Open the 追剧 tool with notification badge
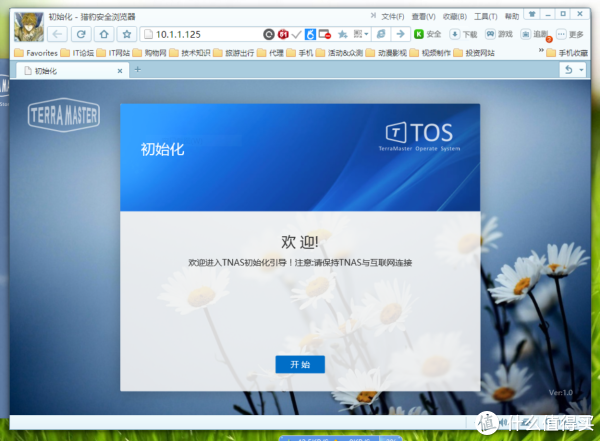The width and height of the screenshot is (600, 441). pyautogui.click(x=536, y=35)
